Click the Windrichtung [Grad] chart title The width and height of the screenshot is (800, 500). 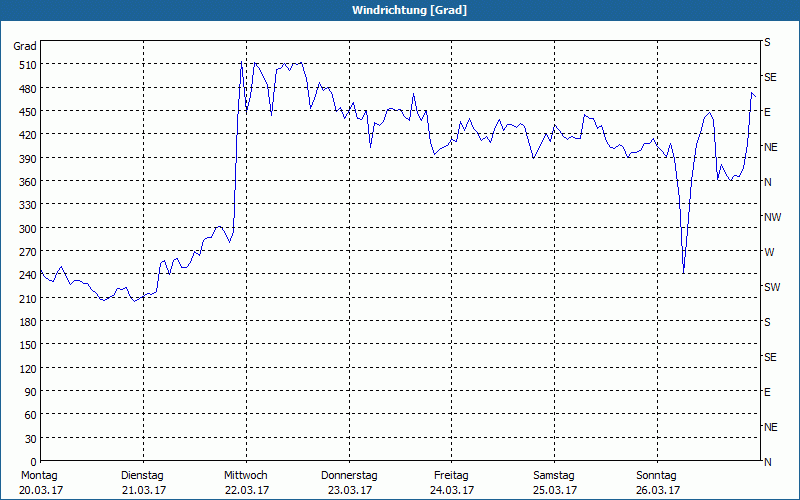409,10
